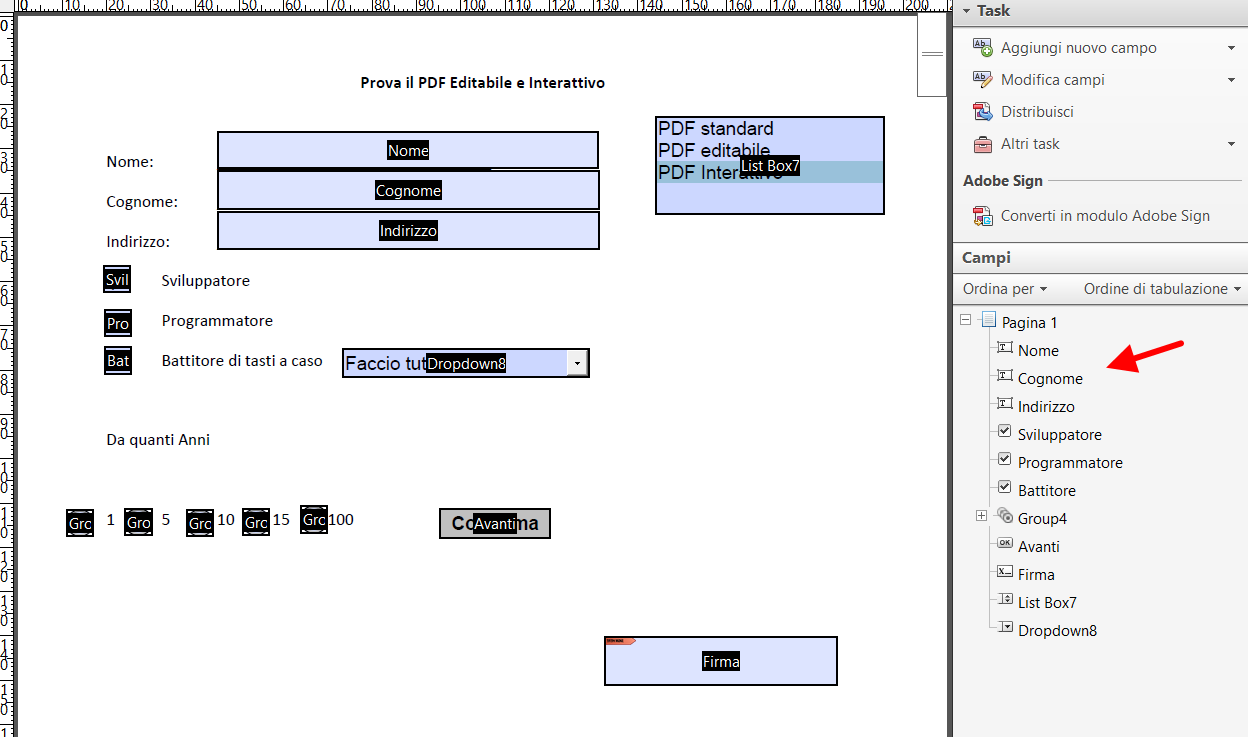
Task: Select the radio button labeled 15
Action: (x=256, y=522)
